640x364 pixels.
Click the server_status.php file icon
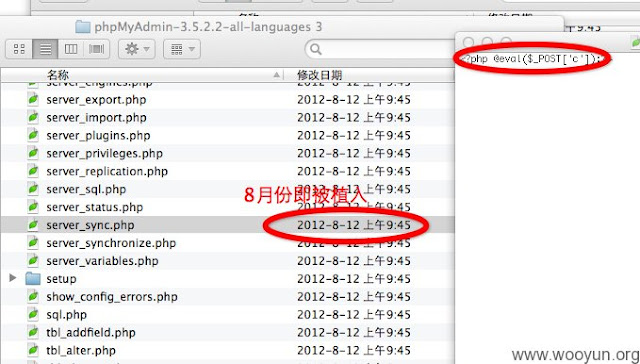point(33,207)
